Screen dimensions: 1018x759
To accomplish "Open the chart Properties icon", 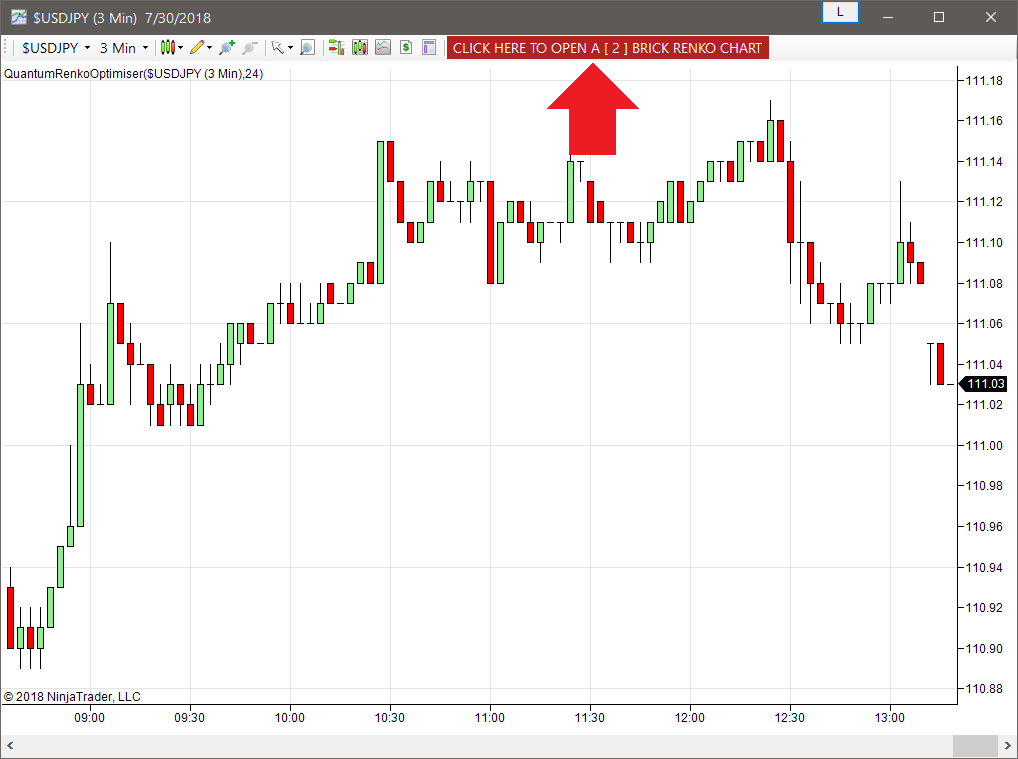I will click(428, 47).
